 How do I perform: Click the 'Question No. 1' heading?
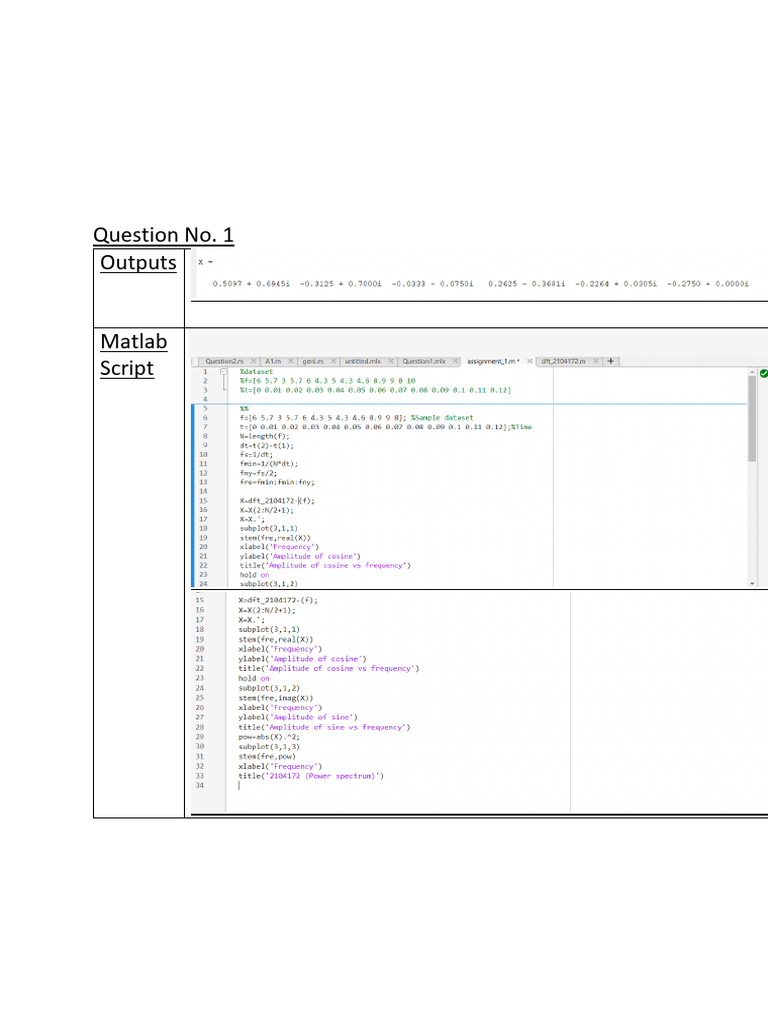(163, 234)
